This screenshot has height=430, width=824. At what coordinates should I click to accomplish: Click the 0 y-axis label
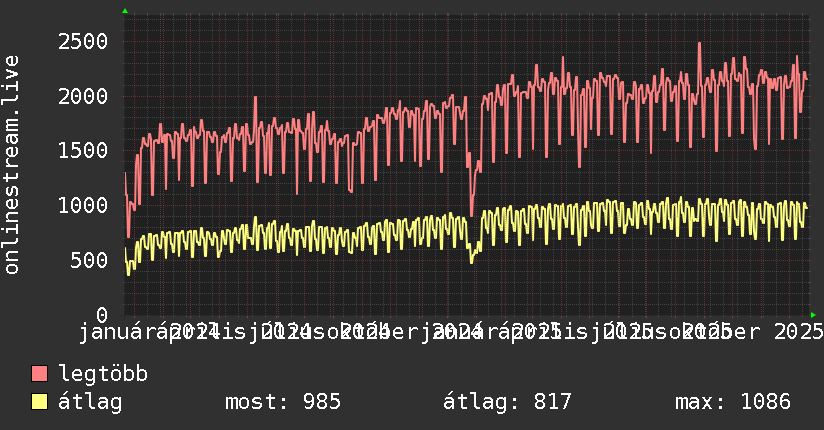click(x=102, y=315)
